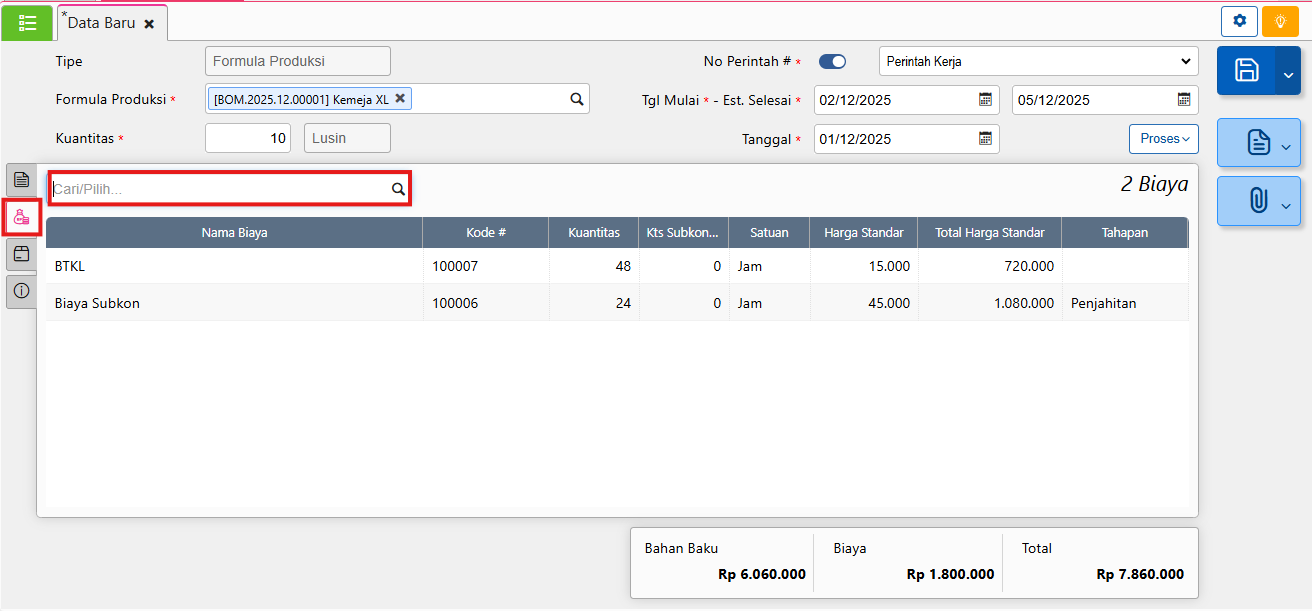The width and height of the screenshot is (1312, 611).
Task: Open the green list menu icon
Action: click(x=27, y=22)
